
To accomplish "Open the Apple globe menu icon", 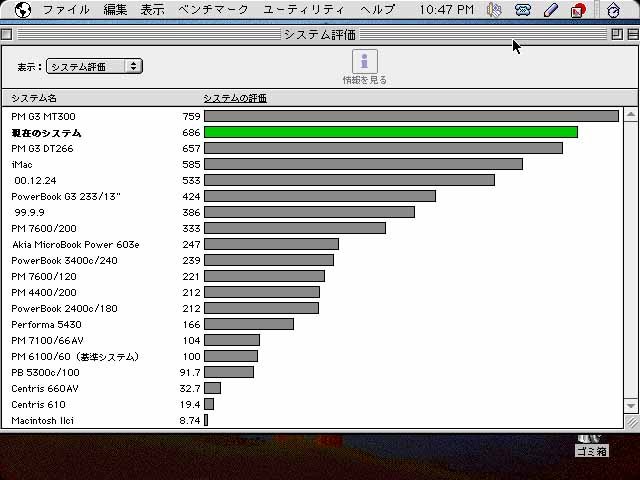I will tap(22, 10).
